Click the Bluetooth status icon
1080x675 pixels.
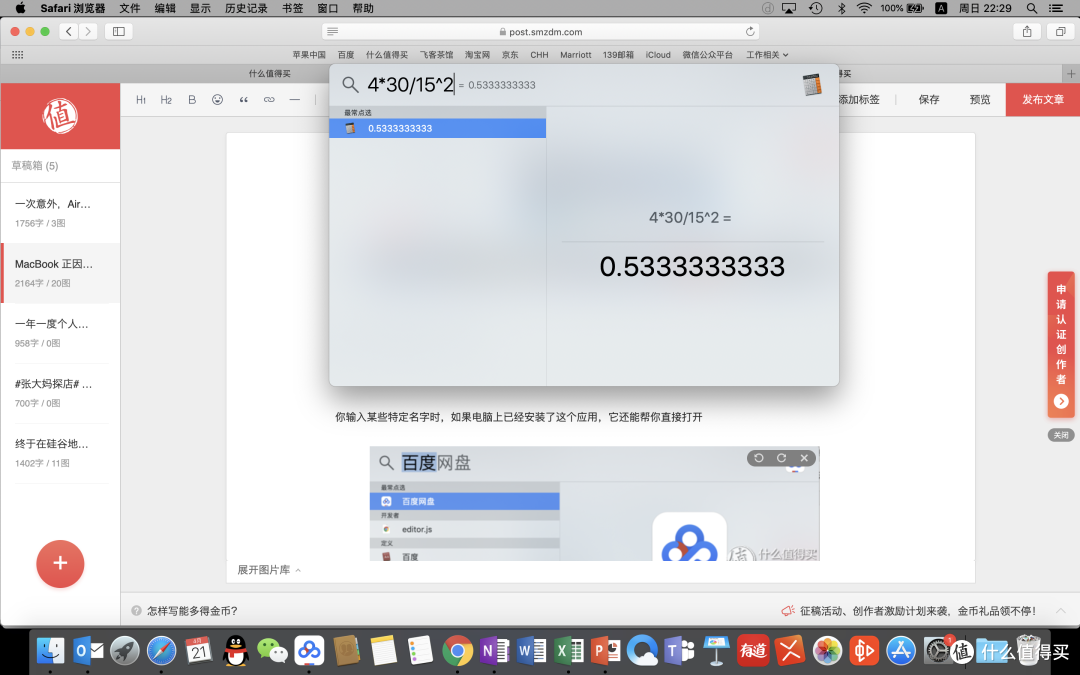[x=841, y=8]
